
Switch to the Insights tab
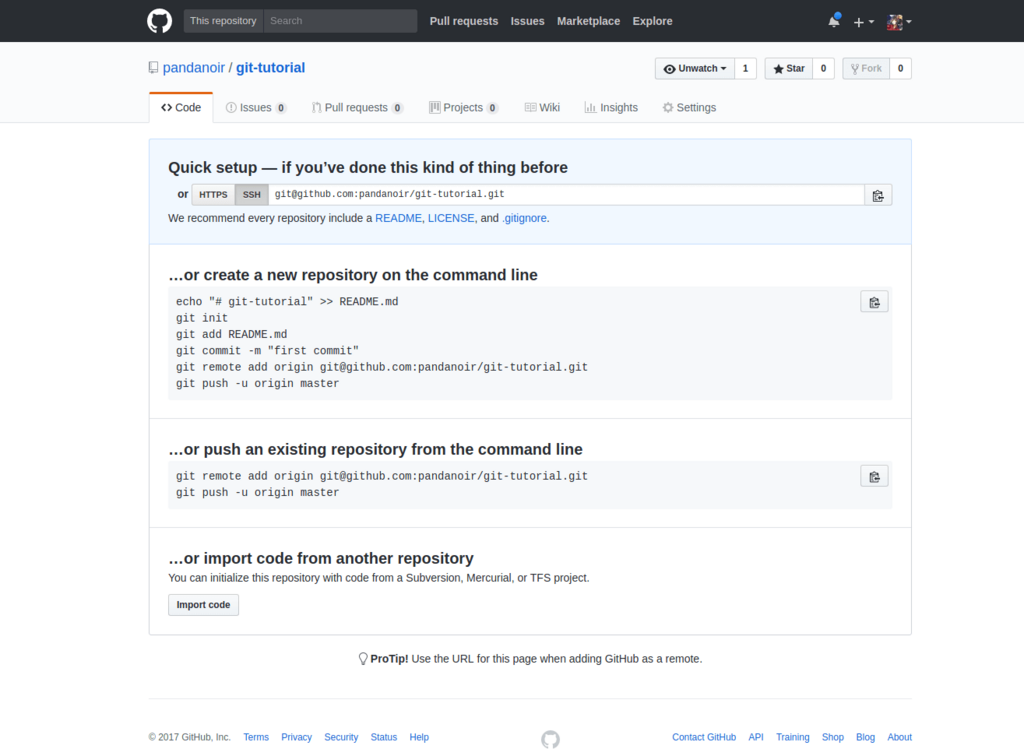click(x=611, y=108)
